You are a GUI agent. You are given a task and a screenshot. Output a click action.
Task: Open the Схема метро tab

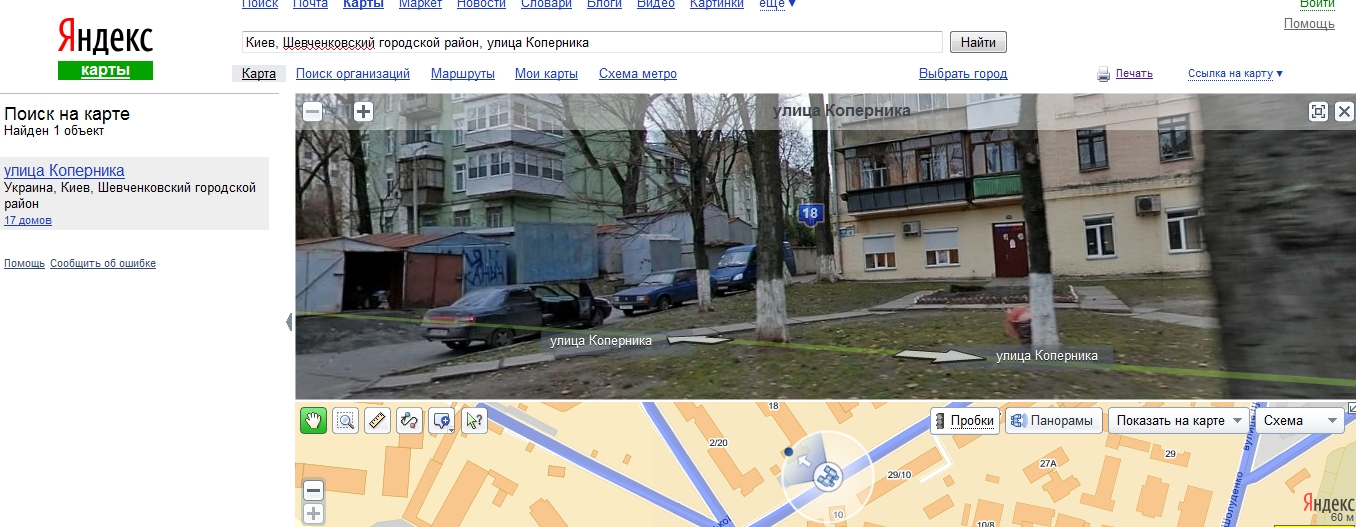[x=638, y=74]
